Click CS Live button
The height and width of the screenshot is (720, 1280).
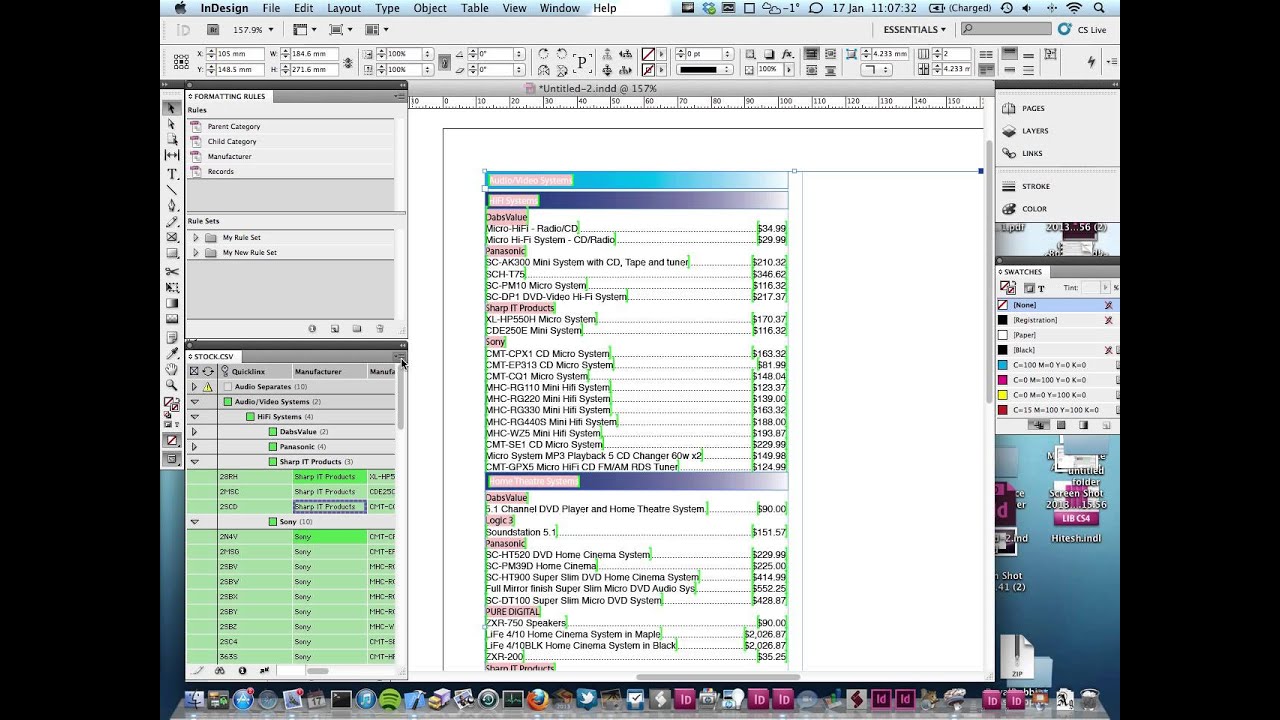tap(1083, 30)
